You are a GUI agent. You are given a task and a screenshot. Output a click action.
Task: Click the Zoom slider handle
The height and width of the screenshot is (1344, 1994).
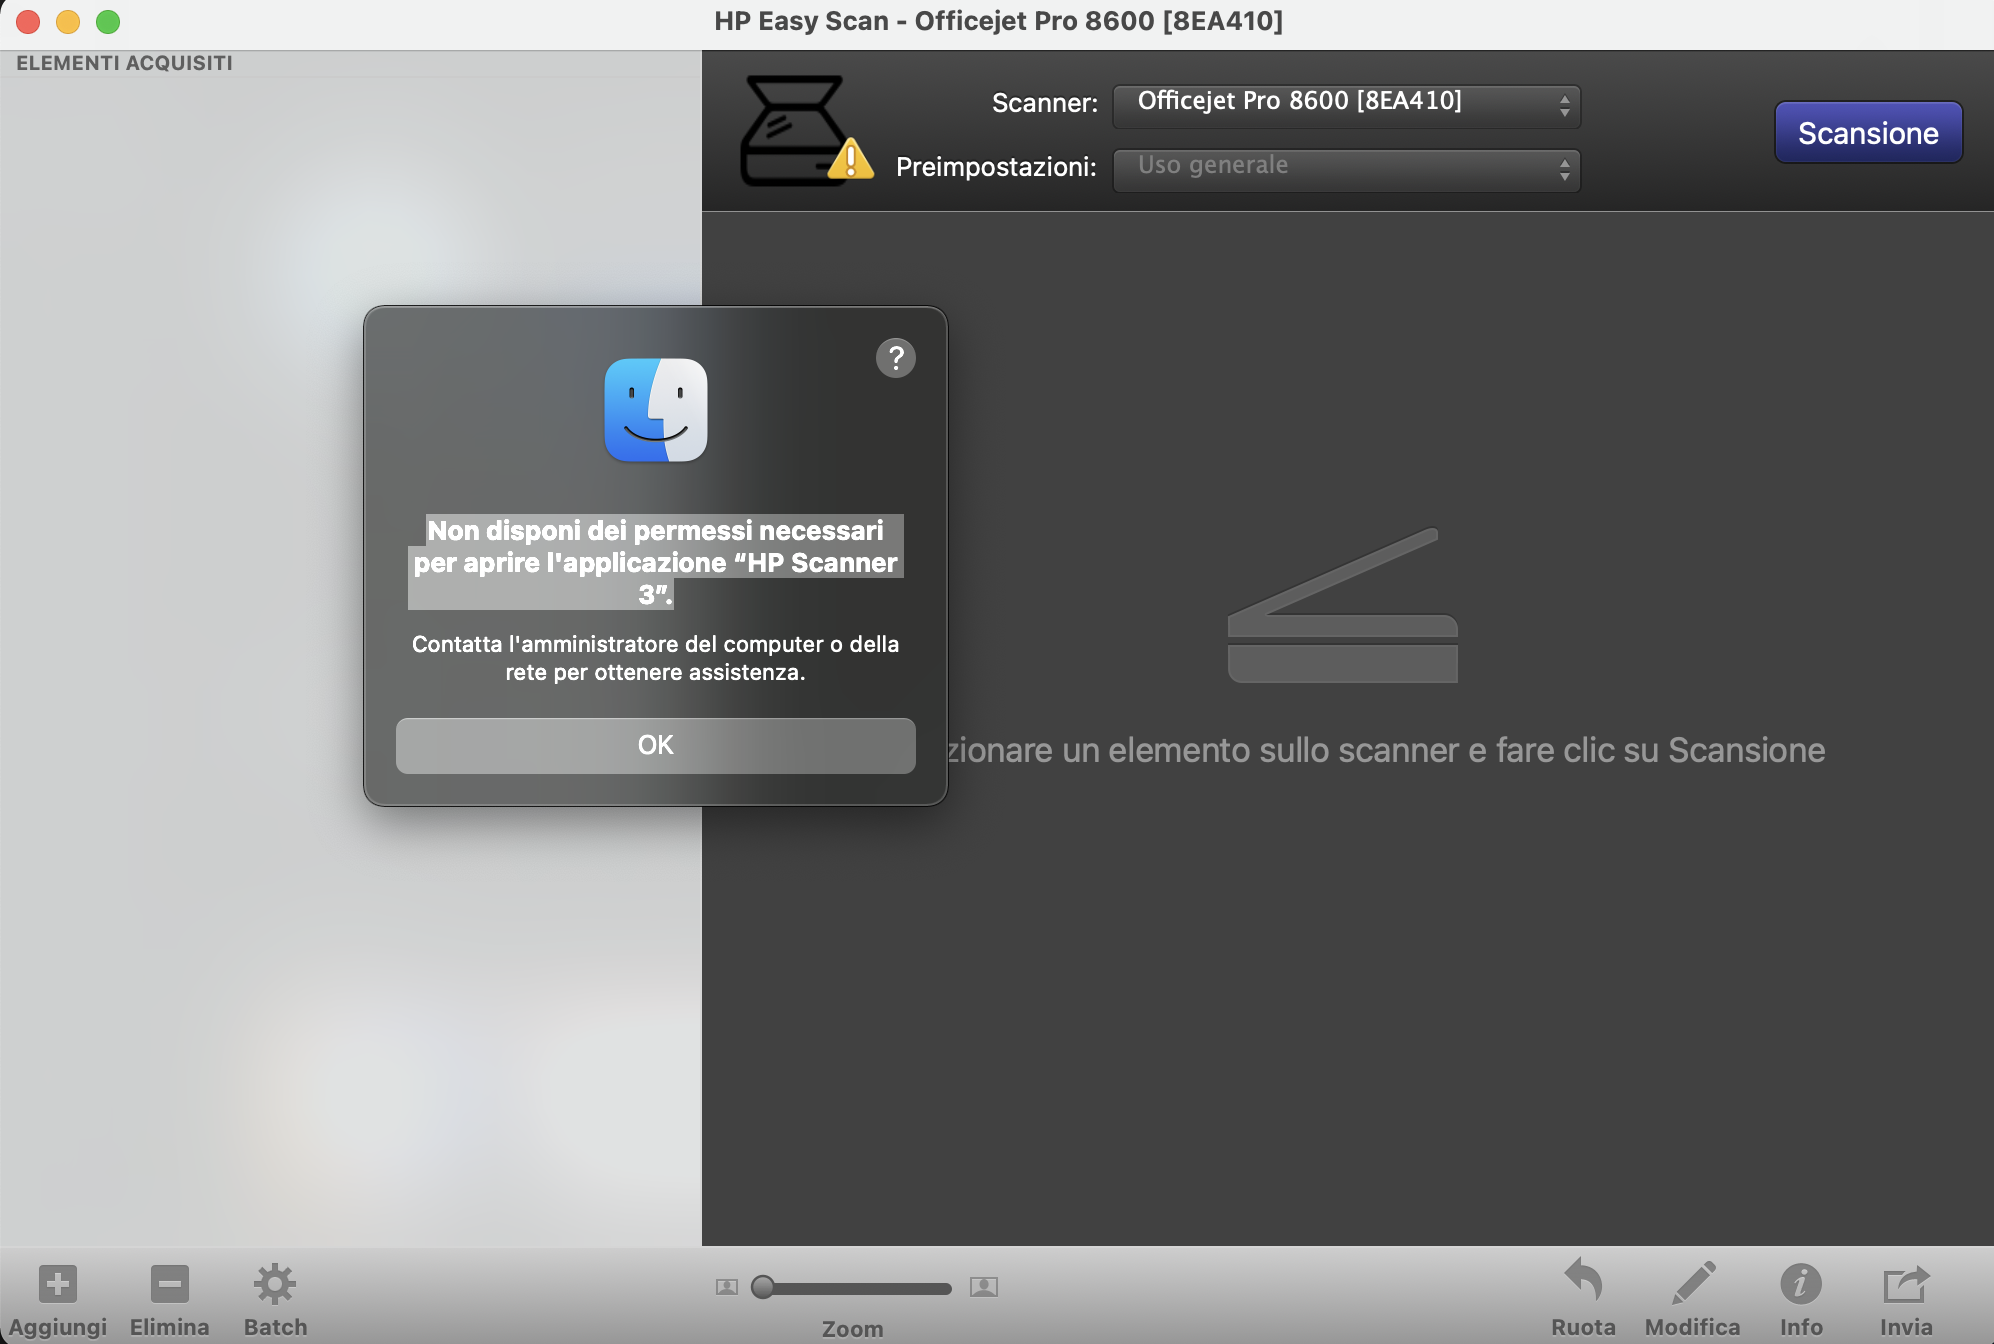pyautogui.click(x=763, y=1287)
